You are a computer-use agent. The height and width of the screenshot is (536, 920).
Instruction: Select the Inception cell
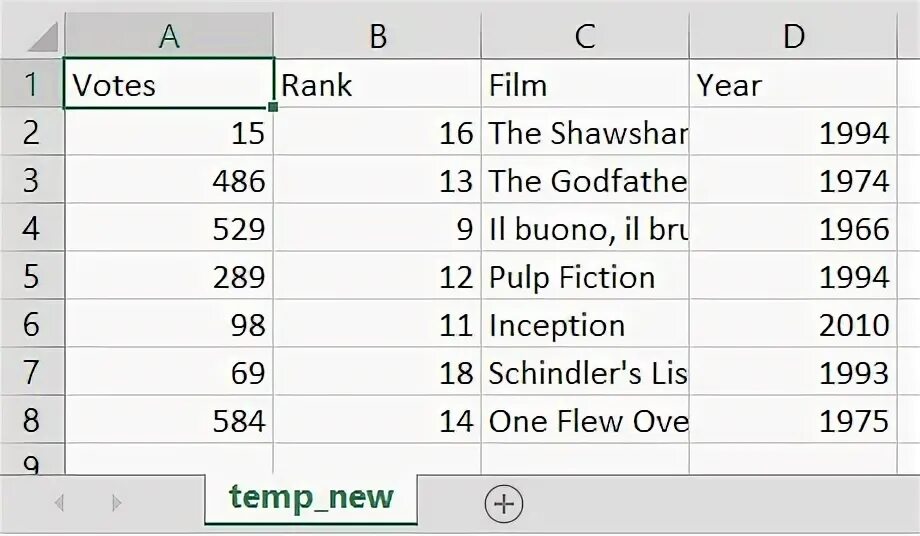tap(585, 325)
